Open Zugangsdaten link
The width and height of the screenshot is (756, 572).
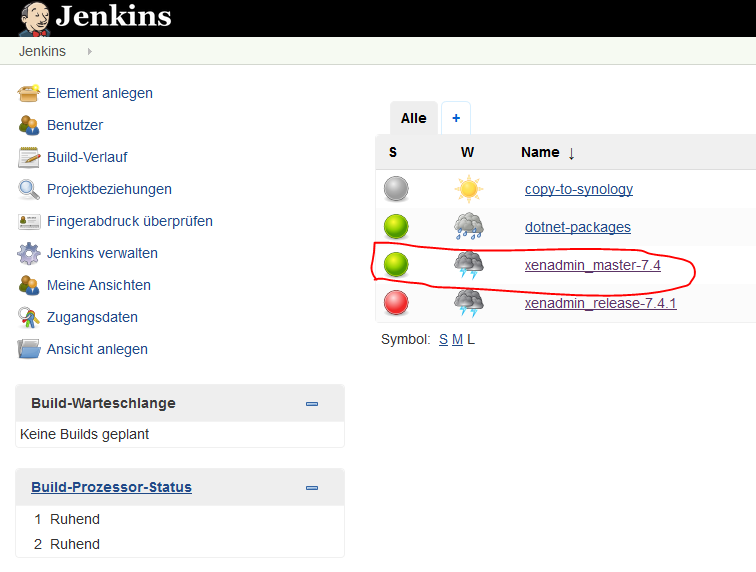click(x=93, y=317)
